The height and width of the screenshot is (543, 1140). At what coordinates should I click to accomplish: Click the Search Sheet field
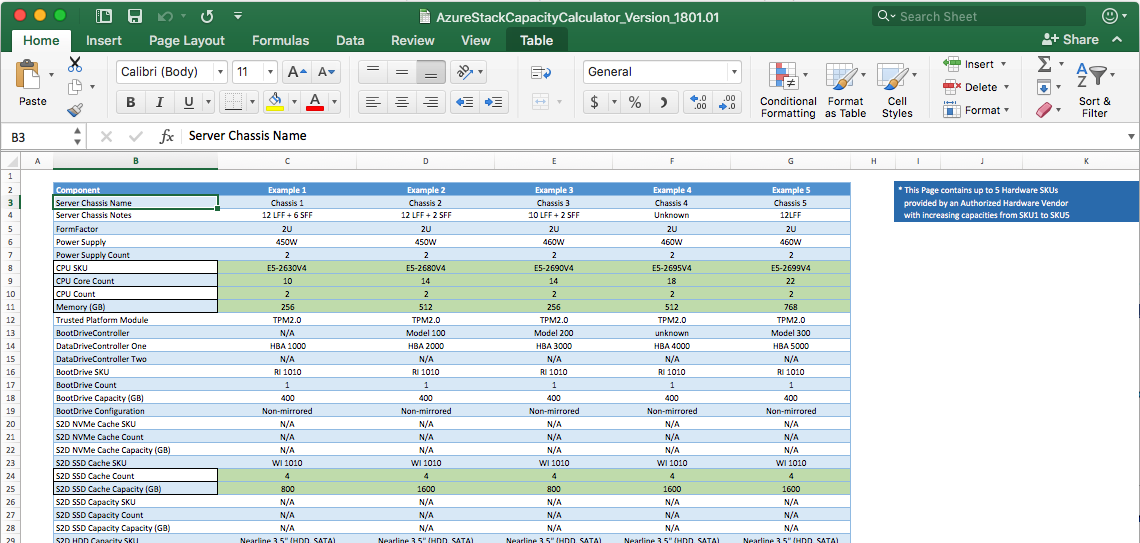(x=980, y=16)
